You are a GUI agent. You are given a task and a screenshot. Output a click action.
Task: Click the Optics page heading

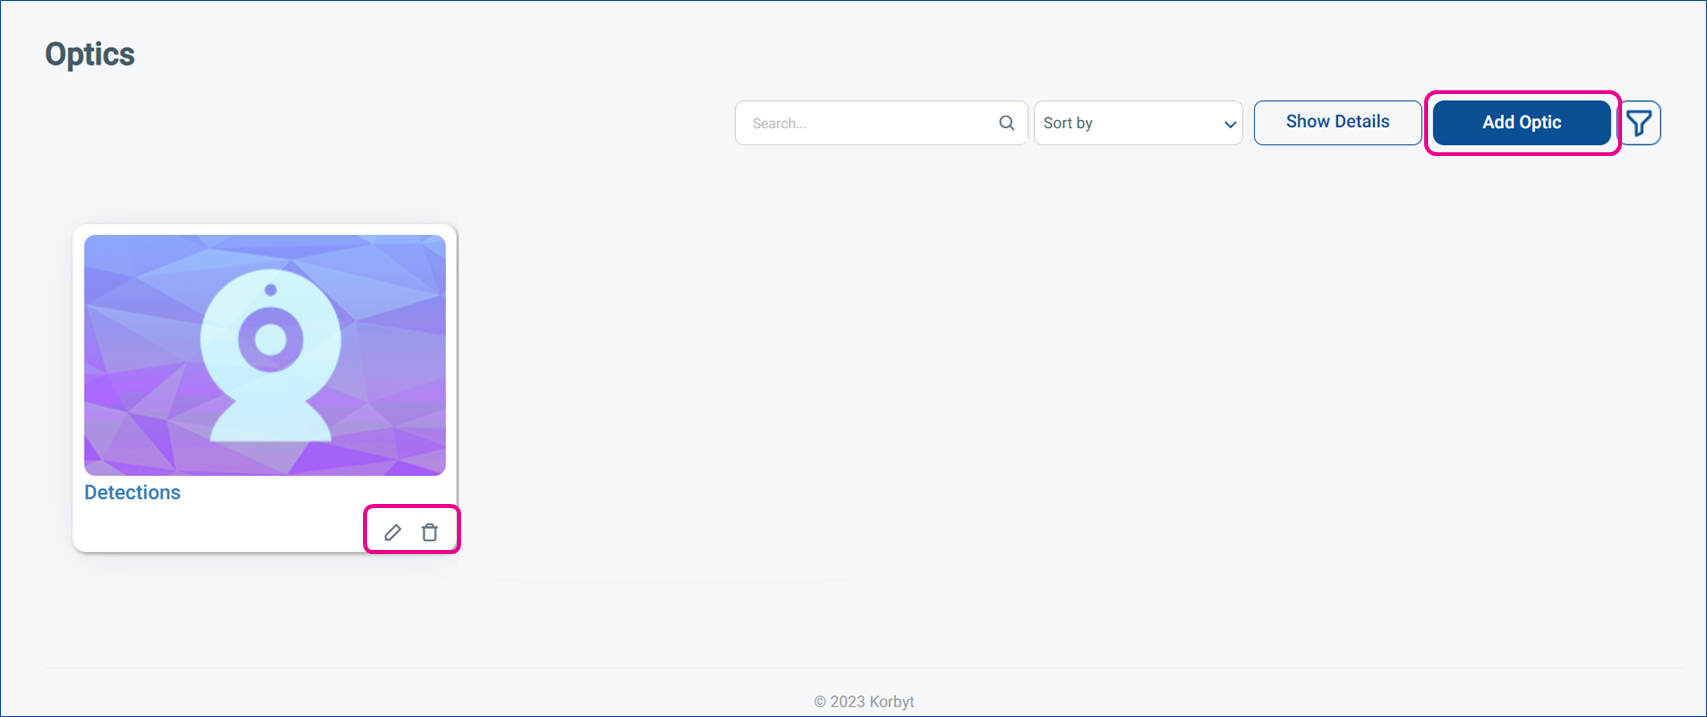coord(90,54)
